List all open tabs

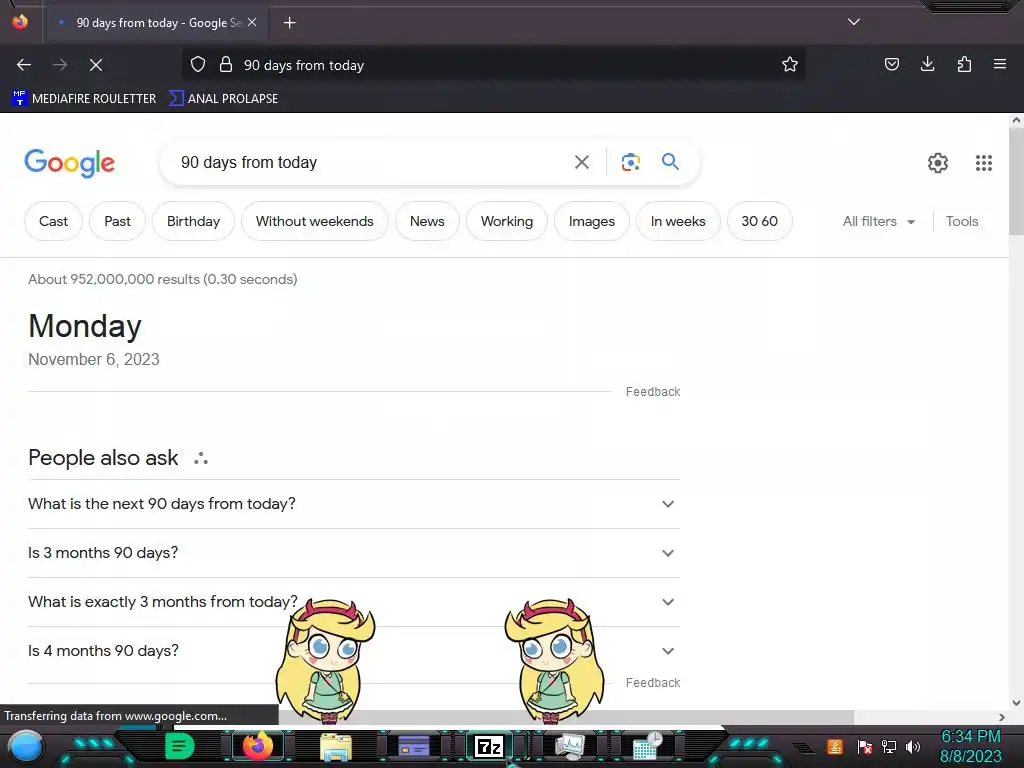coord(854,22)
